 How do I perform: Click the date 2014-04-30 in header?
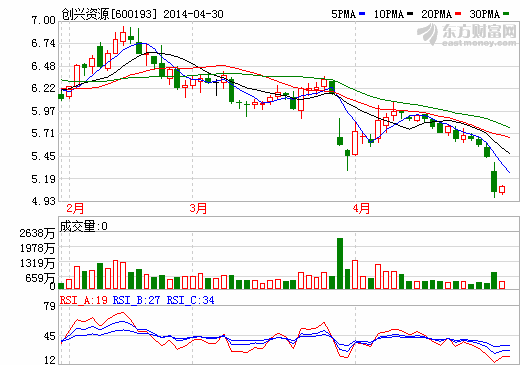point(194,14)
